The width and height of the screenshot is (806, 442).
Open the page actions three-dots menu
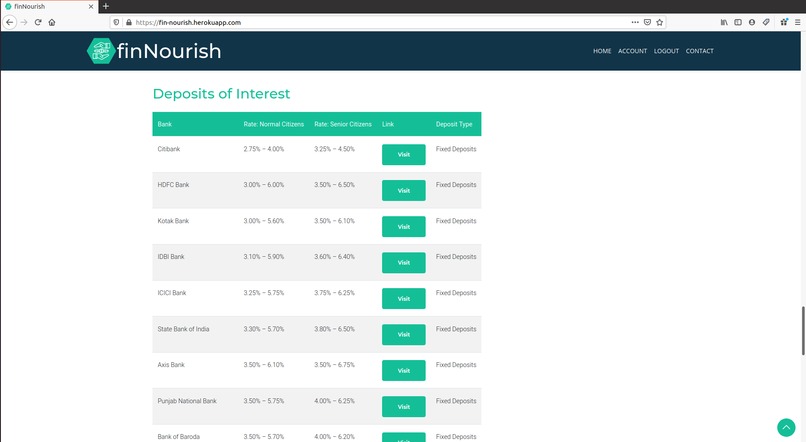635,22
